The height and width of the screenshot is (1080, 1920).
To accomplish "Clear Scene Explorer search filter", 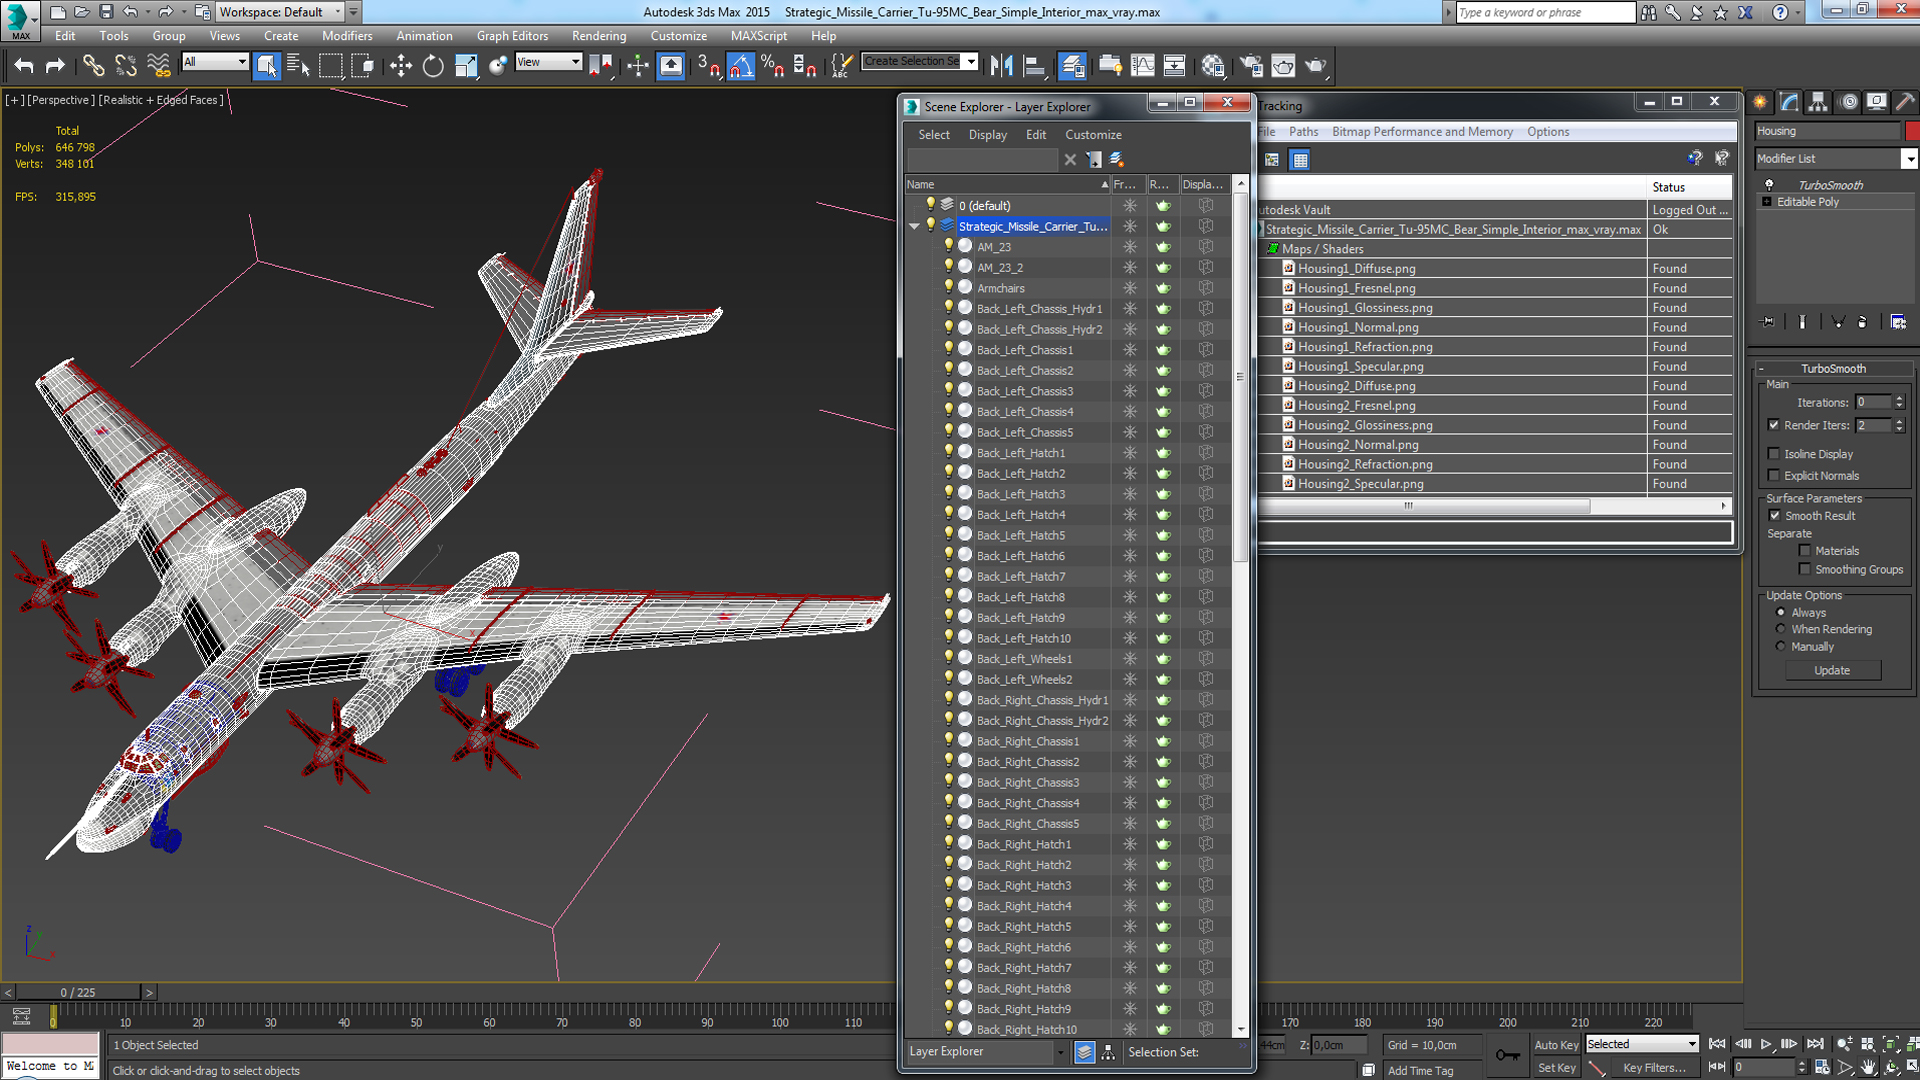I will point(1070,160).
